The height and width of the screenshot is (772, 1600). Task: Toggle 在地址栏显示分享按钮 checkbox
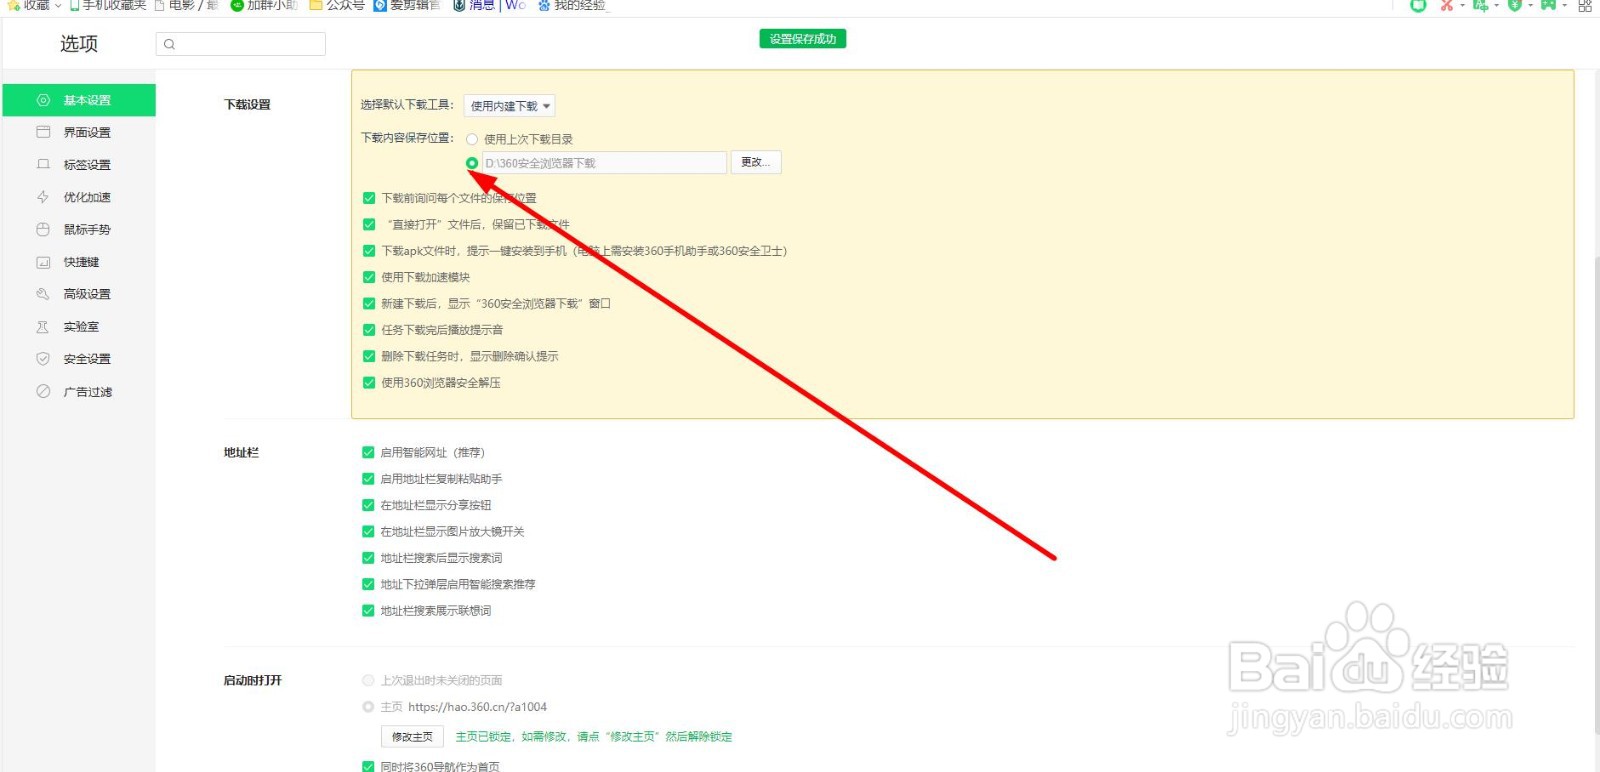pos(368,505)
